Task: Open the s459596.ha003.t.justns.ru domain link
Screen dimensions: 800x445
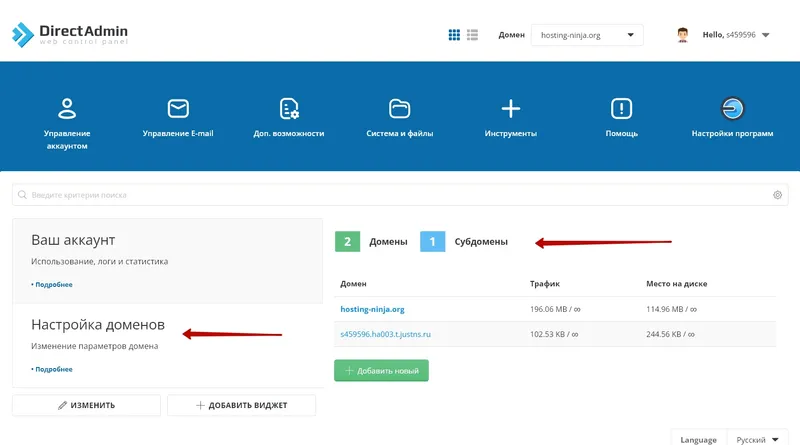Action: point(385,334)
